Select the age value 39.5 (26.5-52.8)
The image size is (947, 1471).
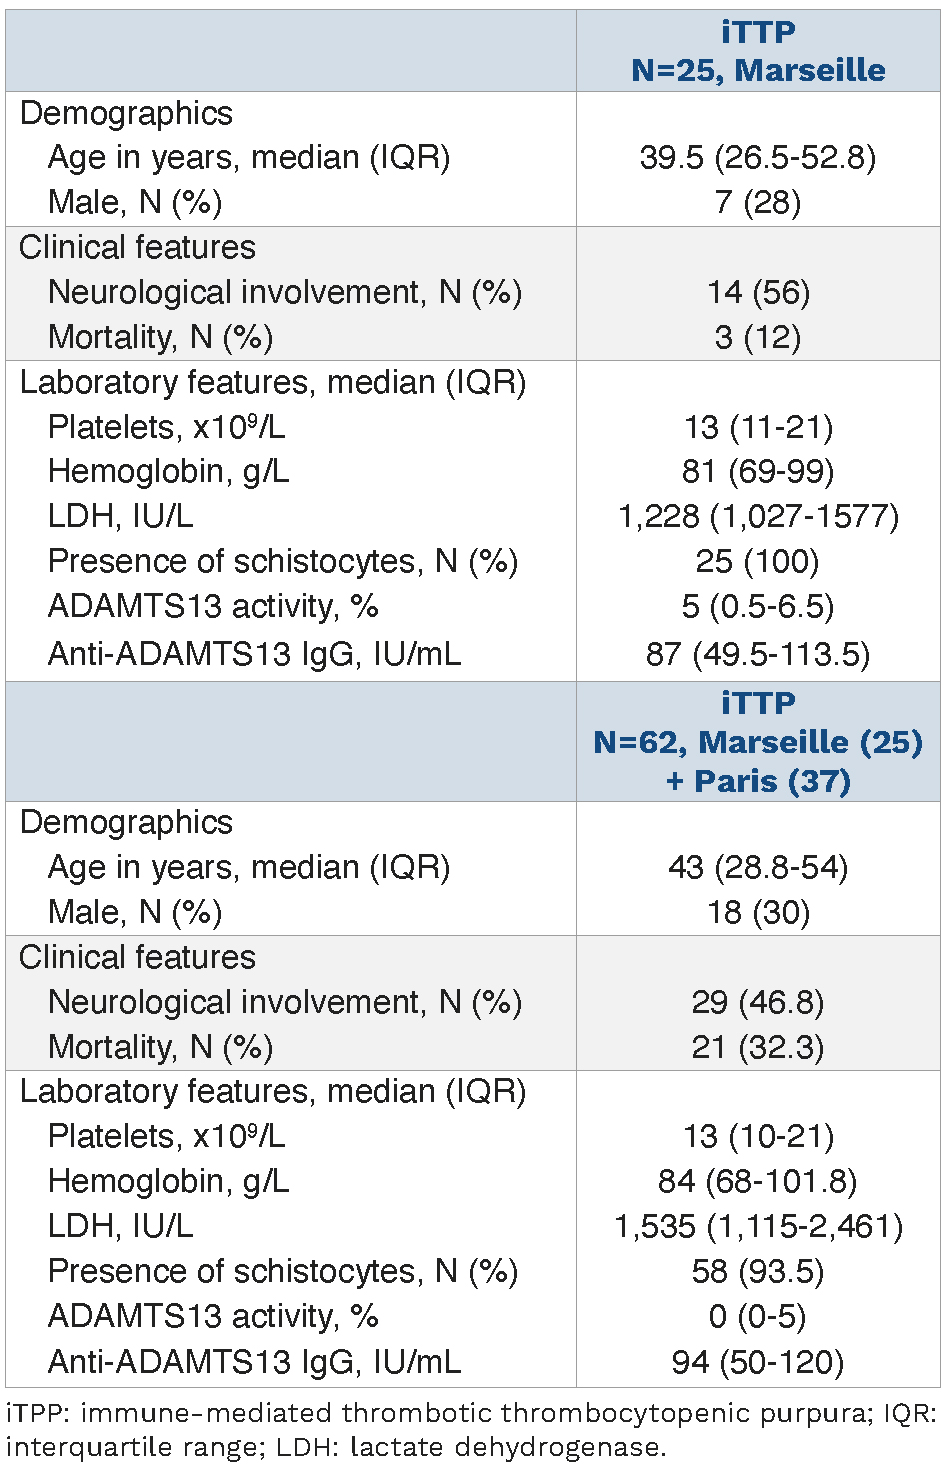click(758, 157)
